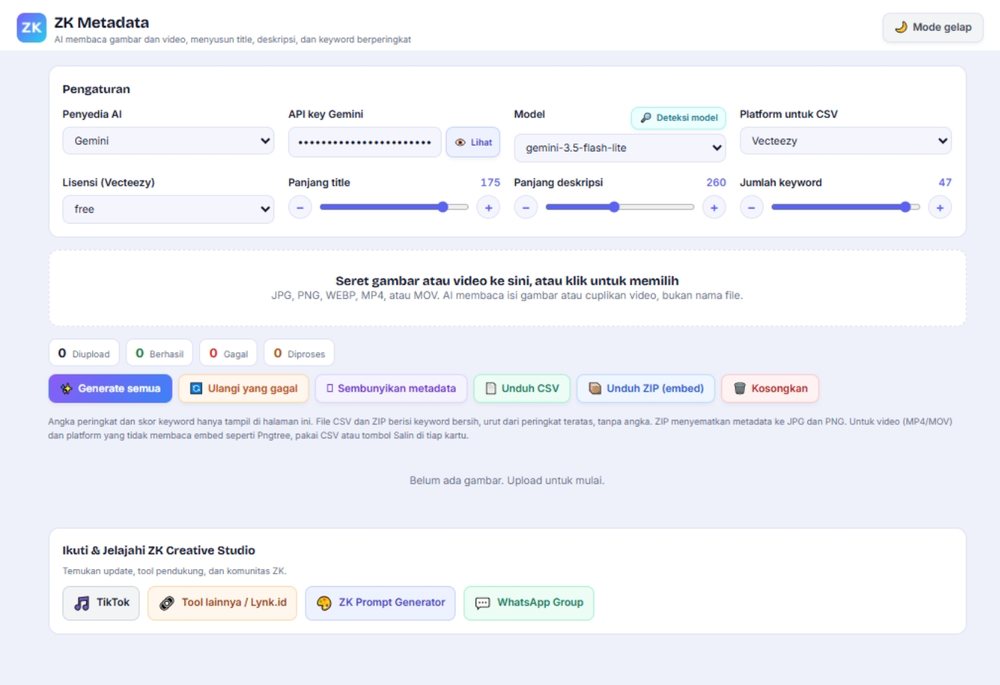This screenshot has height=685, width=1000.
Task: Click the Ikuti & Jelajahi ZK Creative Studio heading
Action: coord(159,550)
